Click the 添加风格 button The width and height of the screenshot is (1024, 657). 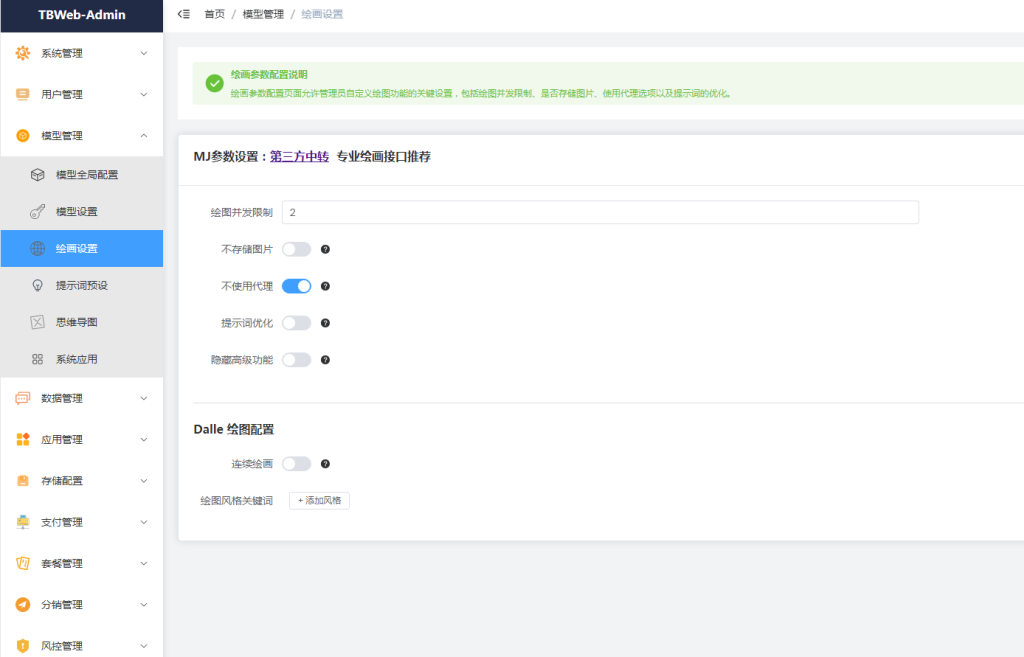[319, 501]
